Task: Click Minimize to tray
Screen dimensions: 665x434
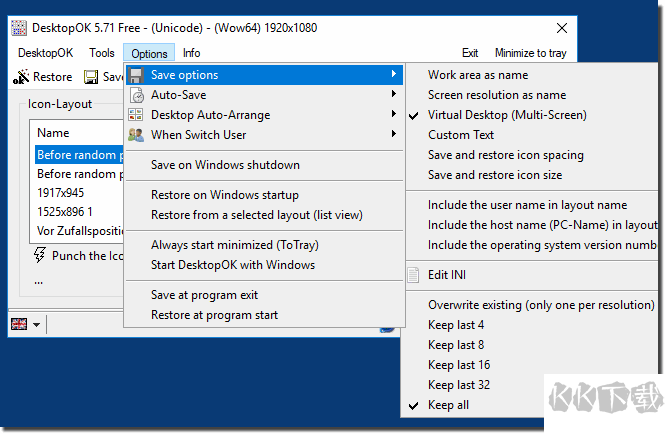Action: [x=531, y=53]
